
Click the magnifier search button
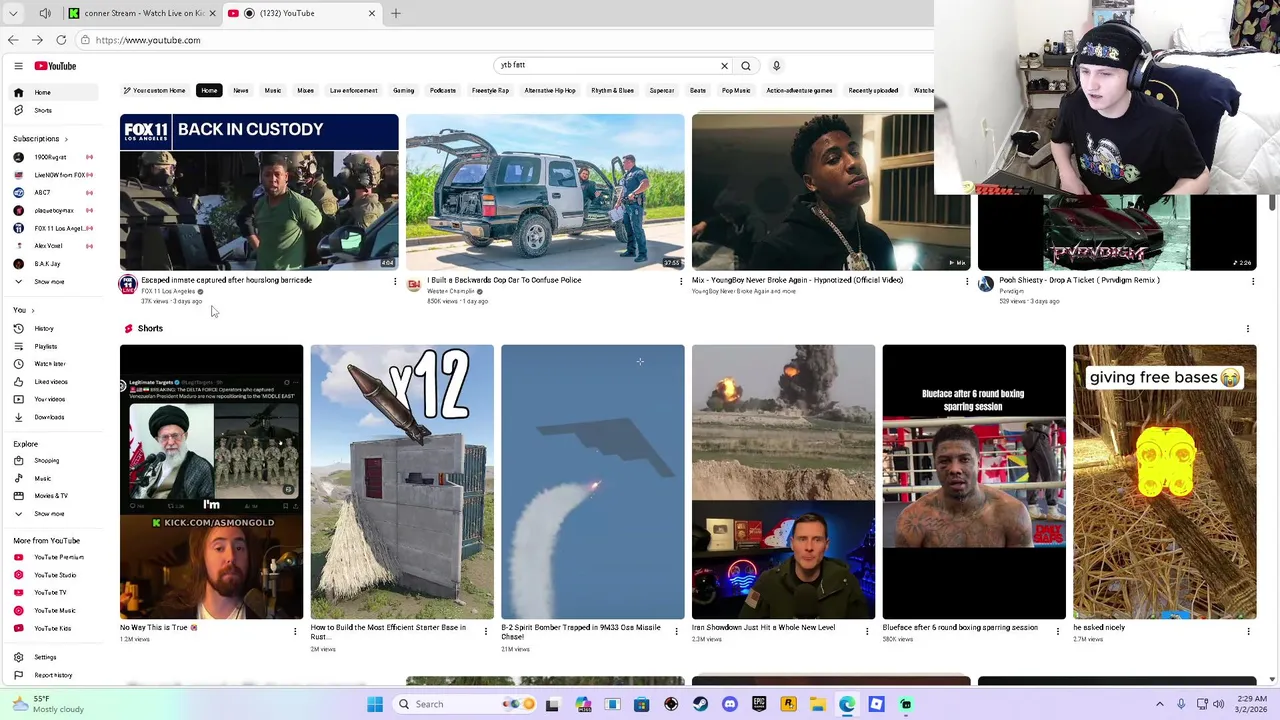point(746,66)
